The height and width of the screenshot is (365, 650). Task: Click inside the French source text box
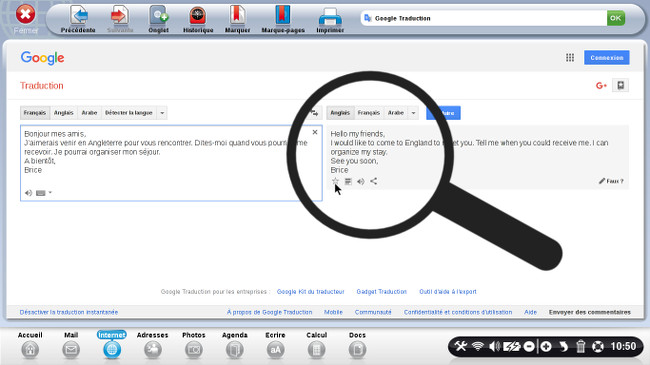pos(171,163)
